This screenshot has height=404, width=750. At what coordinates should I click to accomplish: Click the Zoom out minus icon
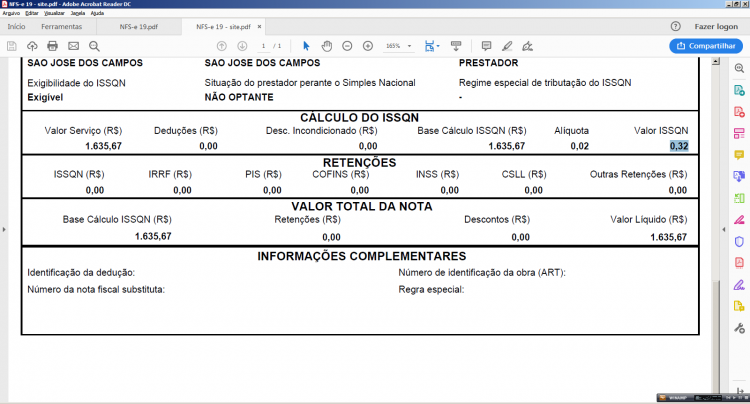(x=347, y=46)
